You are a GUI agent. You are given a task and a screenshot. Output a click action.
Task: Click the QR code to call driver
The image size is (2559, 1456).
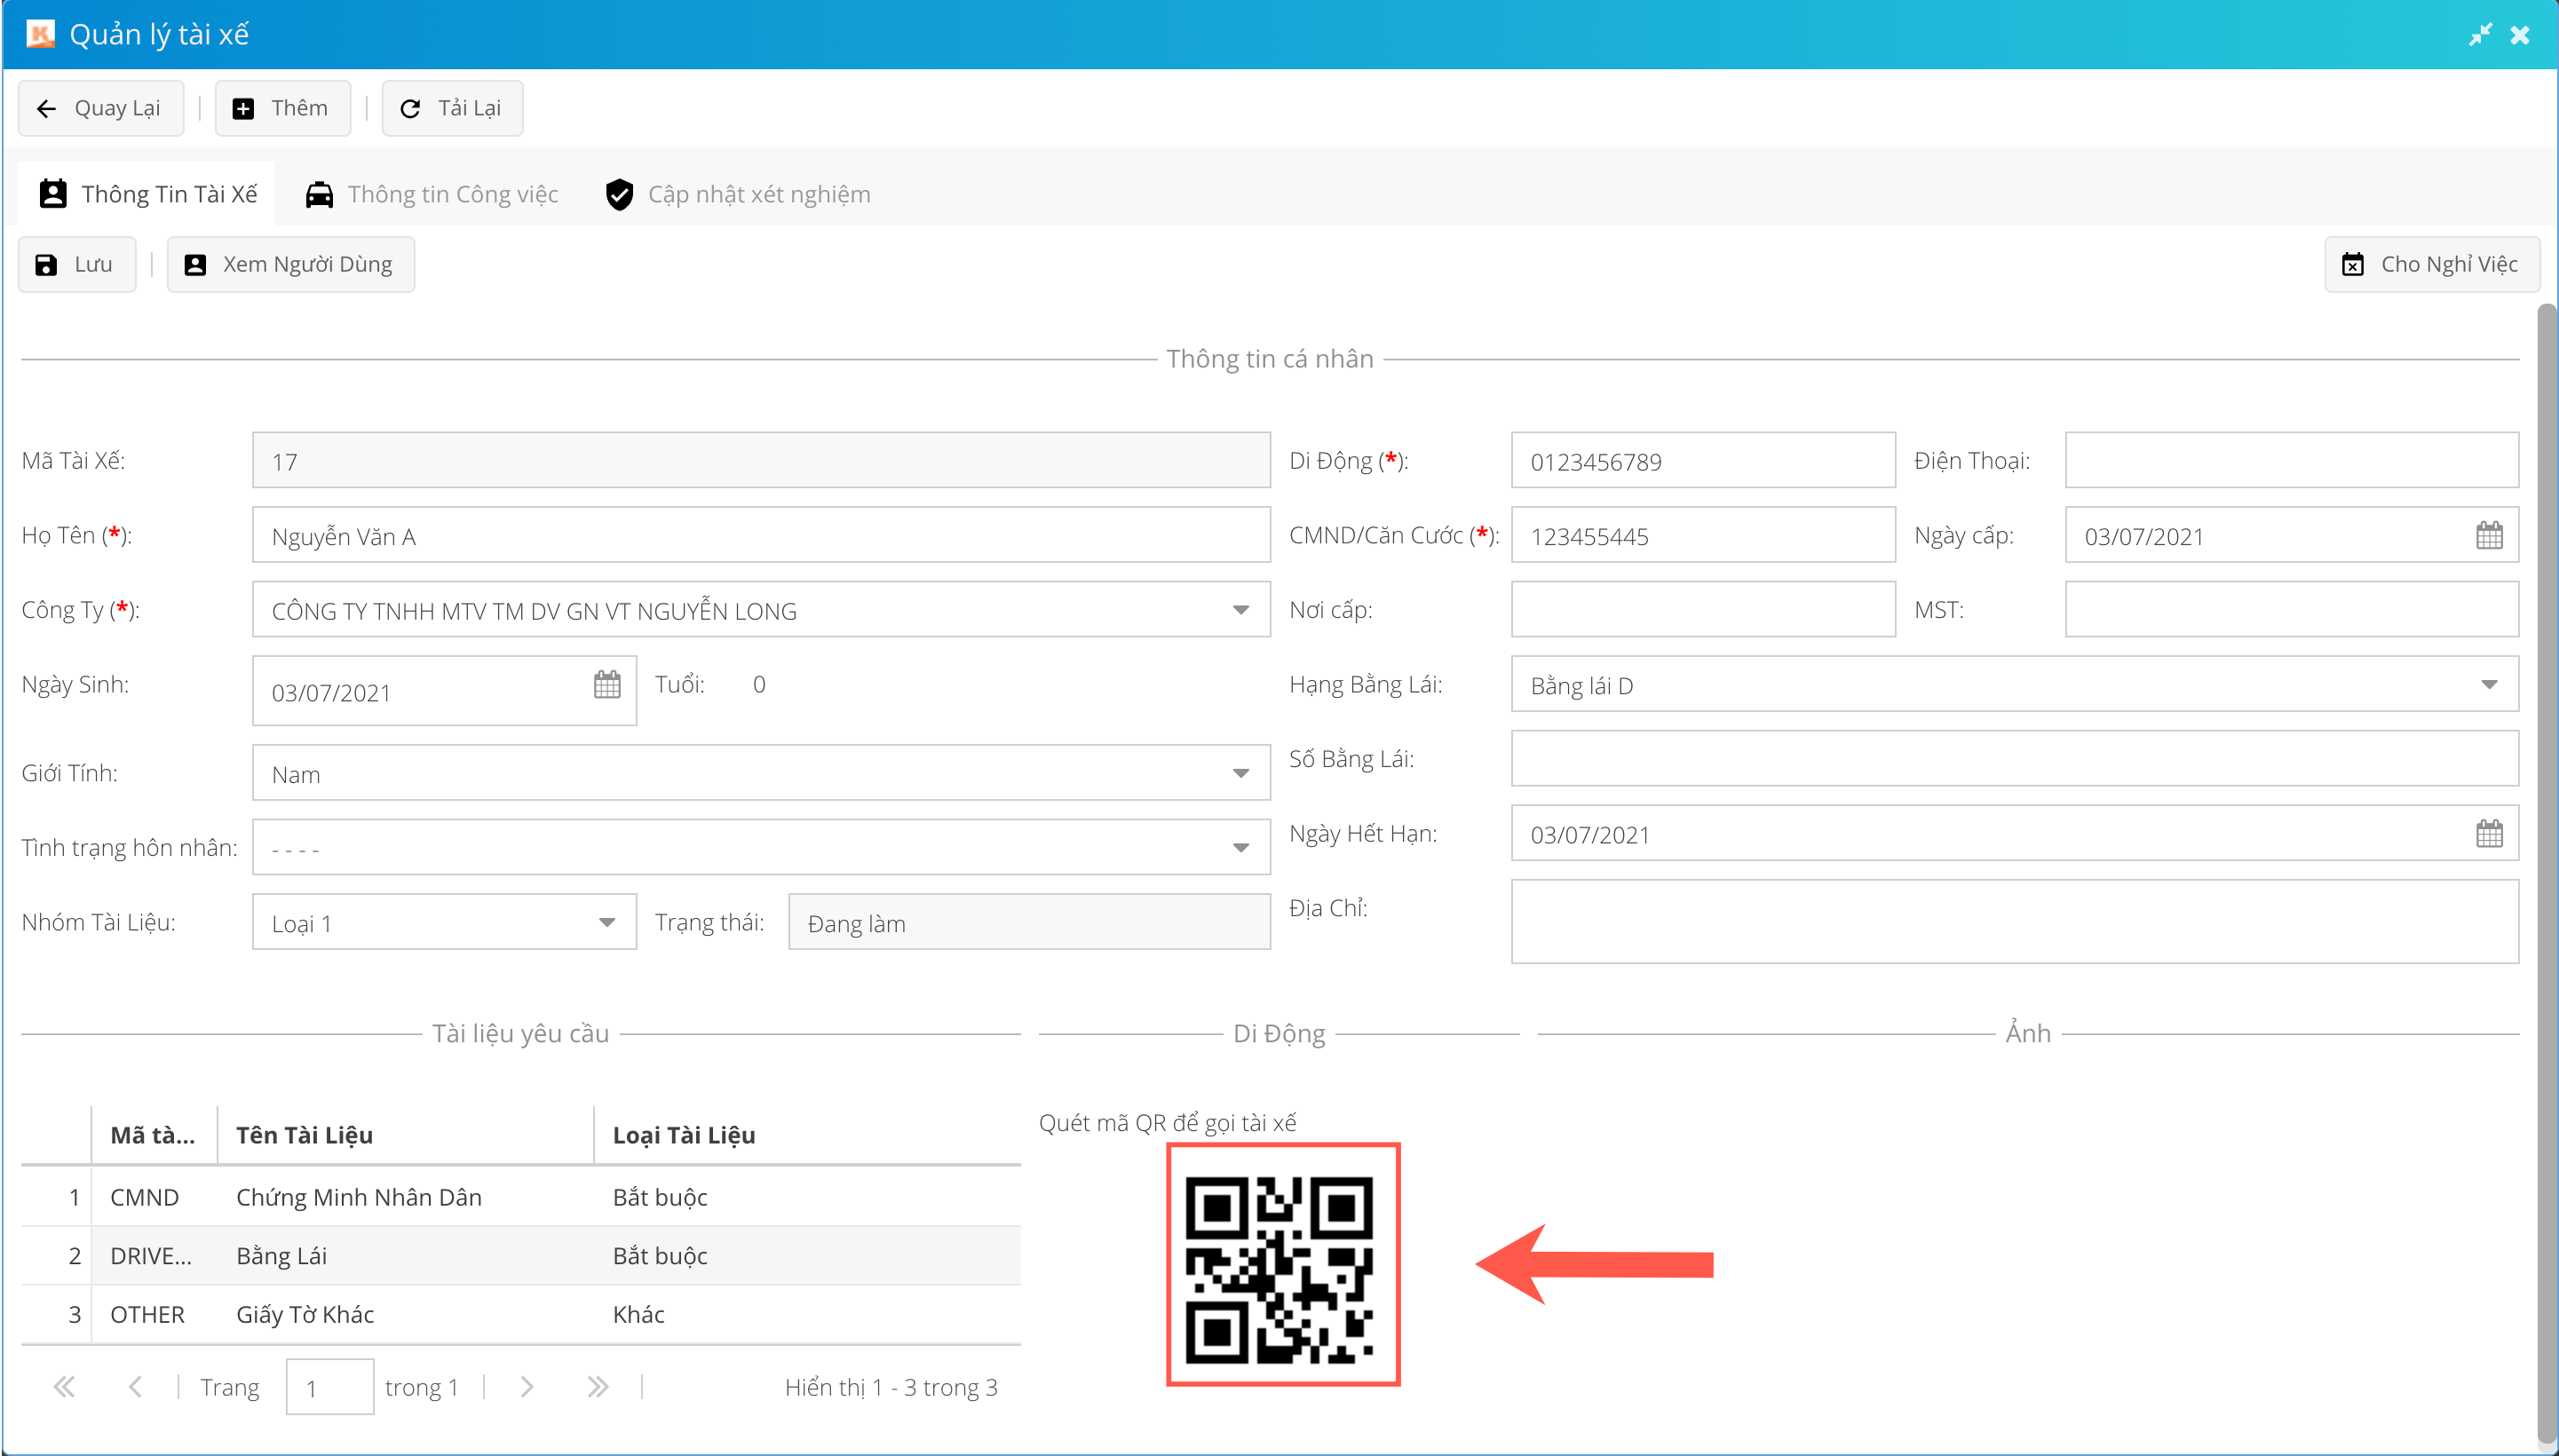1282,1265
